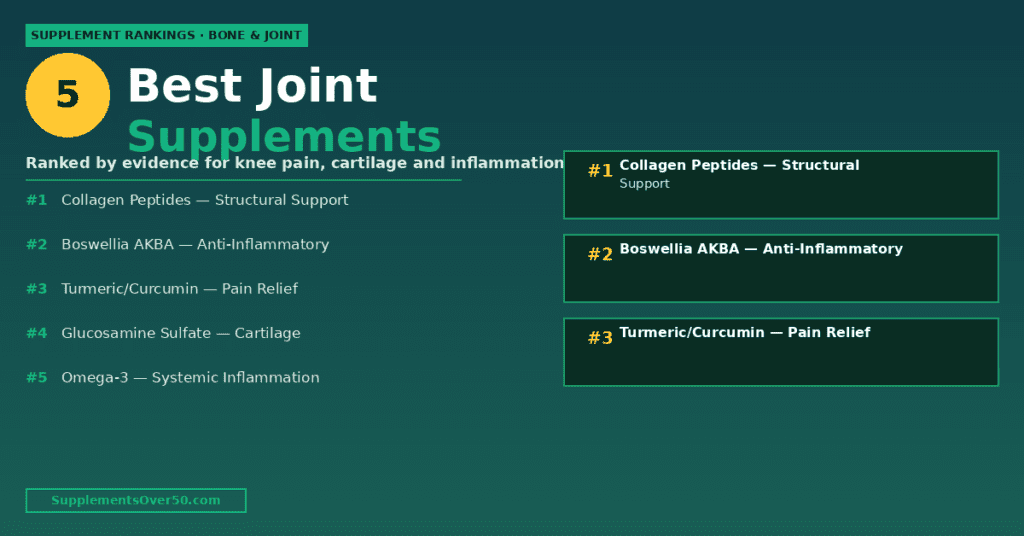Screen dimensions: 1024x536
Task: Click list row 'Glucosamine Sulfate — Cartilage'
Action: pyautogui.click(x=163, y=333)
